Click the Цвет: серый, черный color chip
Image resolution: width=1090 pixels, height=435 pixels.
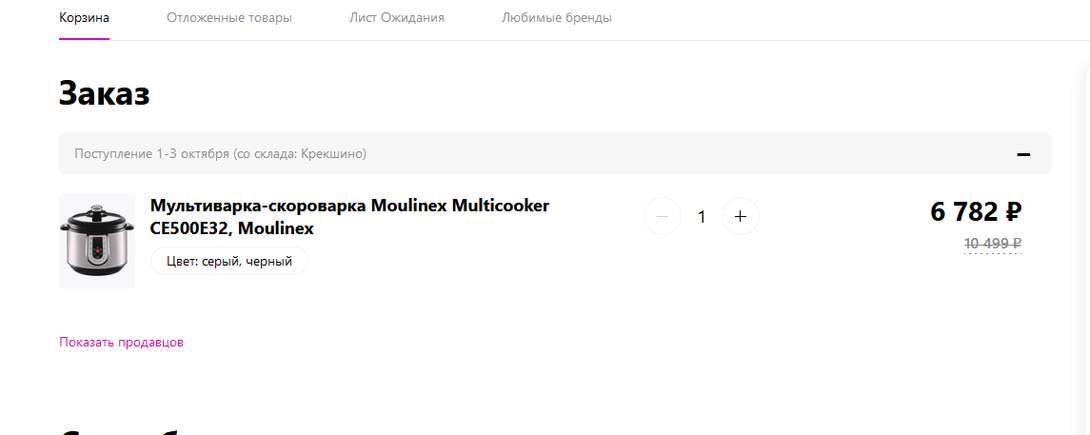[x=229, y=261]
